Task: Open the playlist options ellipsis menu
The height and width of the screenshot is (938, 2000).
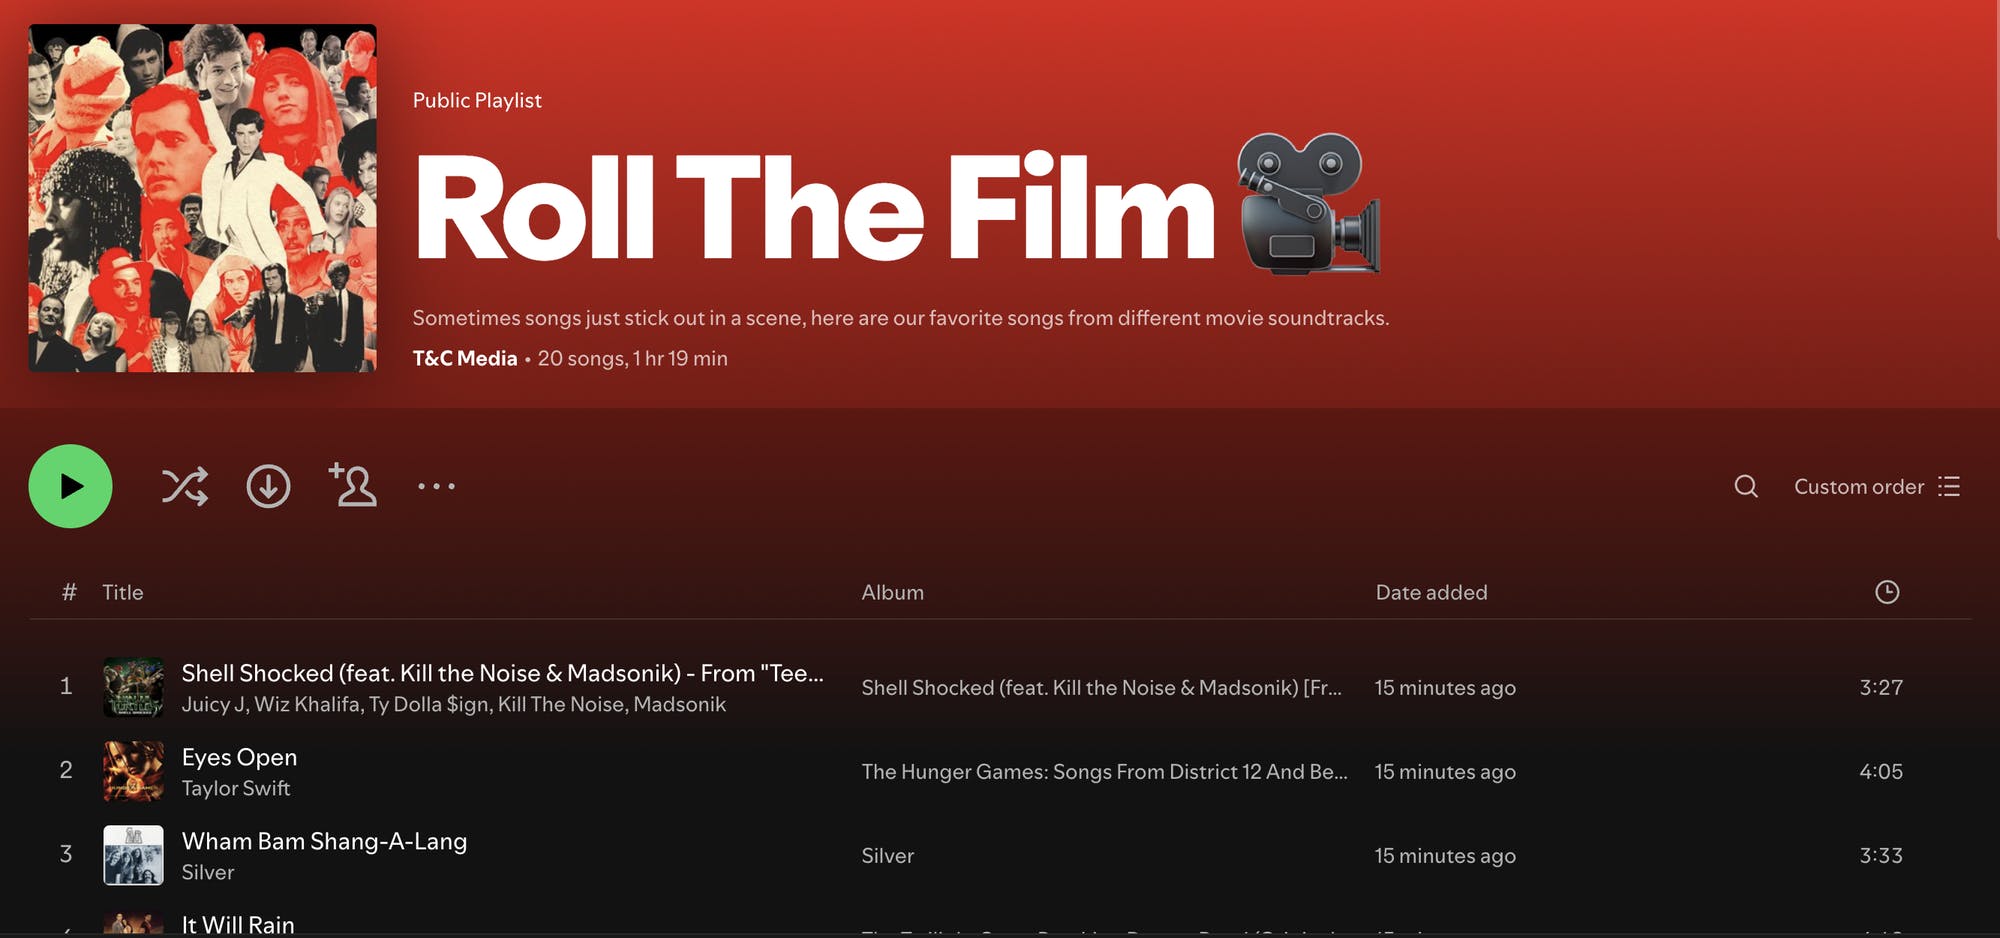Action: pos(437,486)
